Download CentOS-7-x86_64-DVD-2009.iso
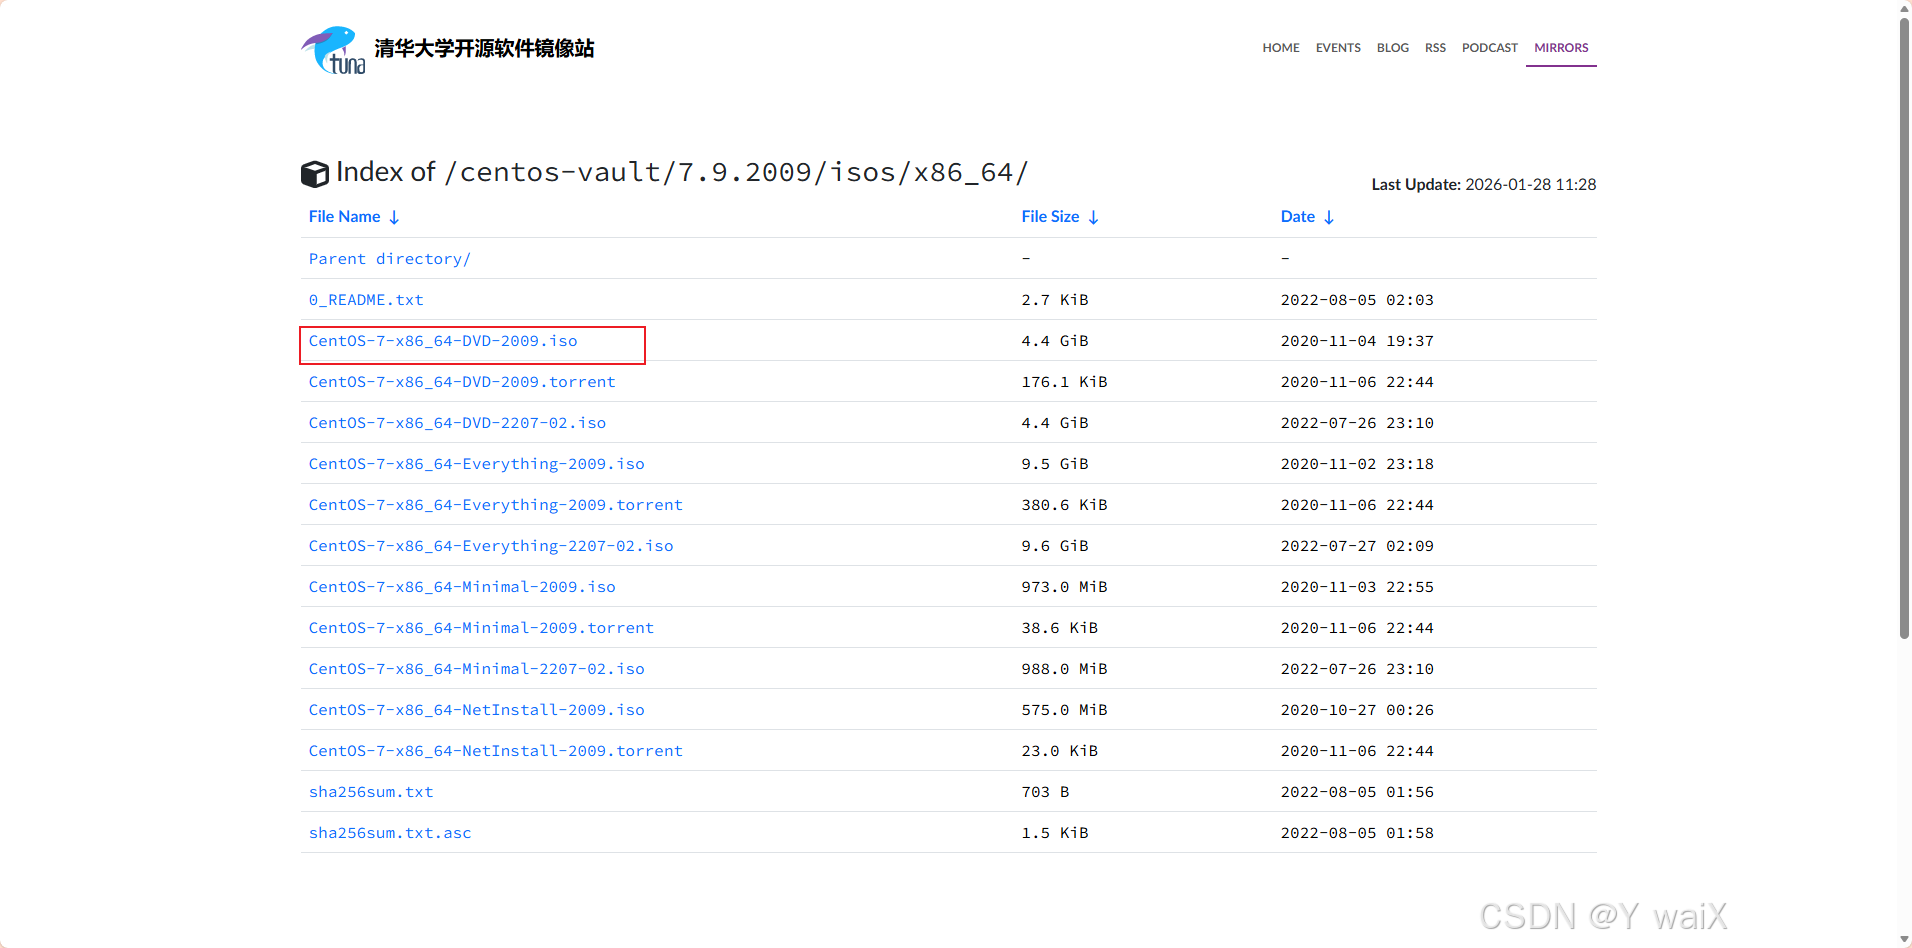The image size is (1912, 948). pos(443,341)
